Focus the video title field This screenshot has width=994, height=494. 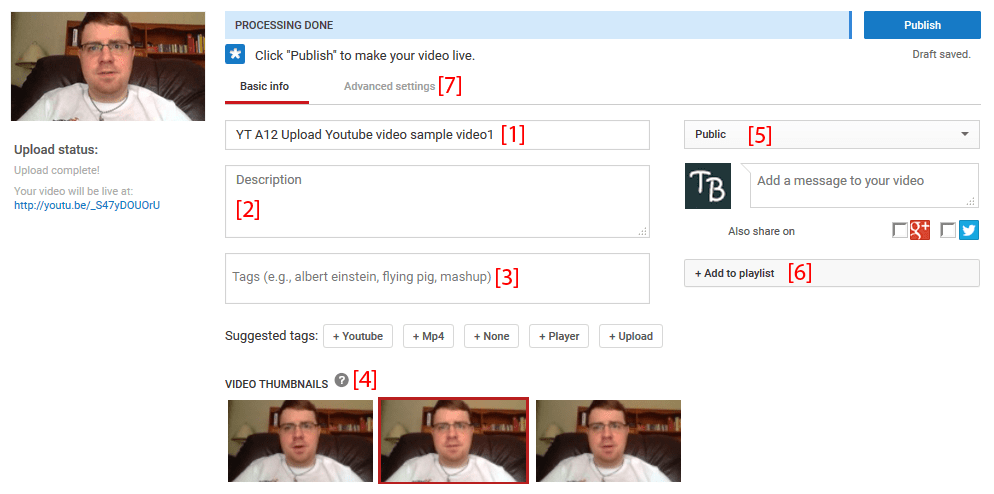coord(437,135)
